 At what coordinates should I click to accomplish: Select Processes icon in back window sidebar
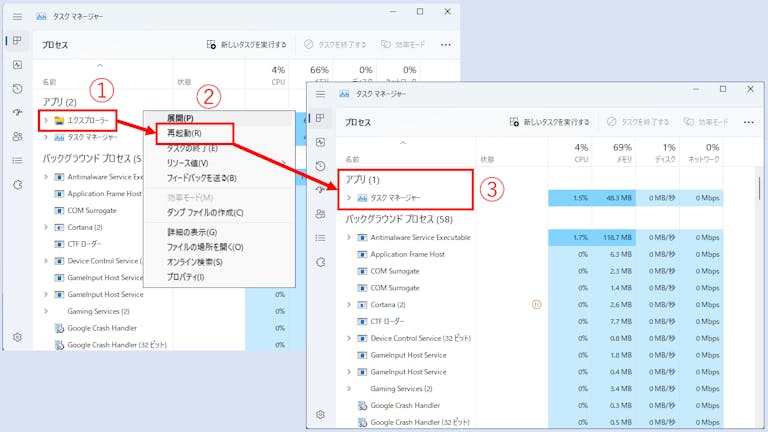[x=17, y=41]
